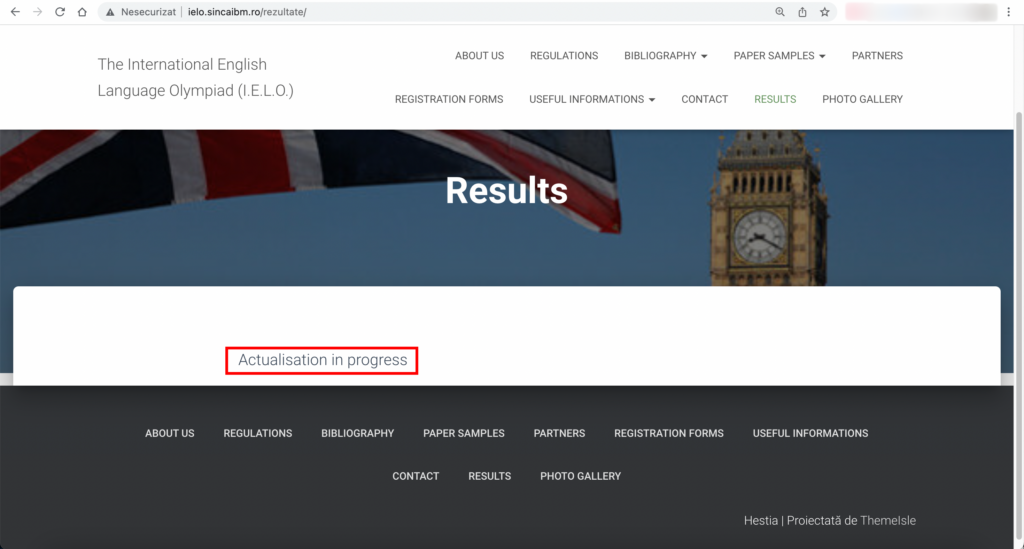Viewport: 1024px width, 549px height.
Task: Open Photo Gallery in top navigation
Action: tap(862, 99)
